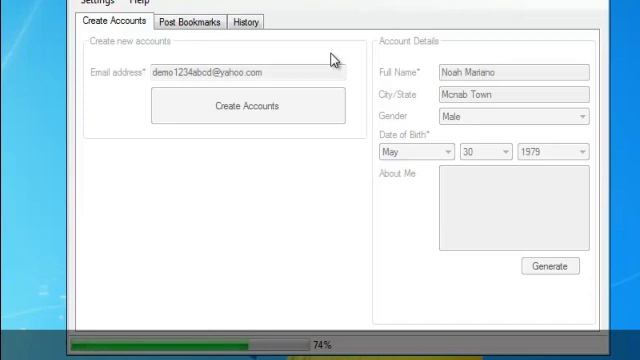Open the History tab
Image resolution: width=640 pixels, height=360 pixels.
[x=246, y=22]
